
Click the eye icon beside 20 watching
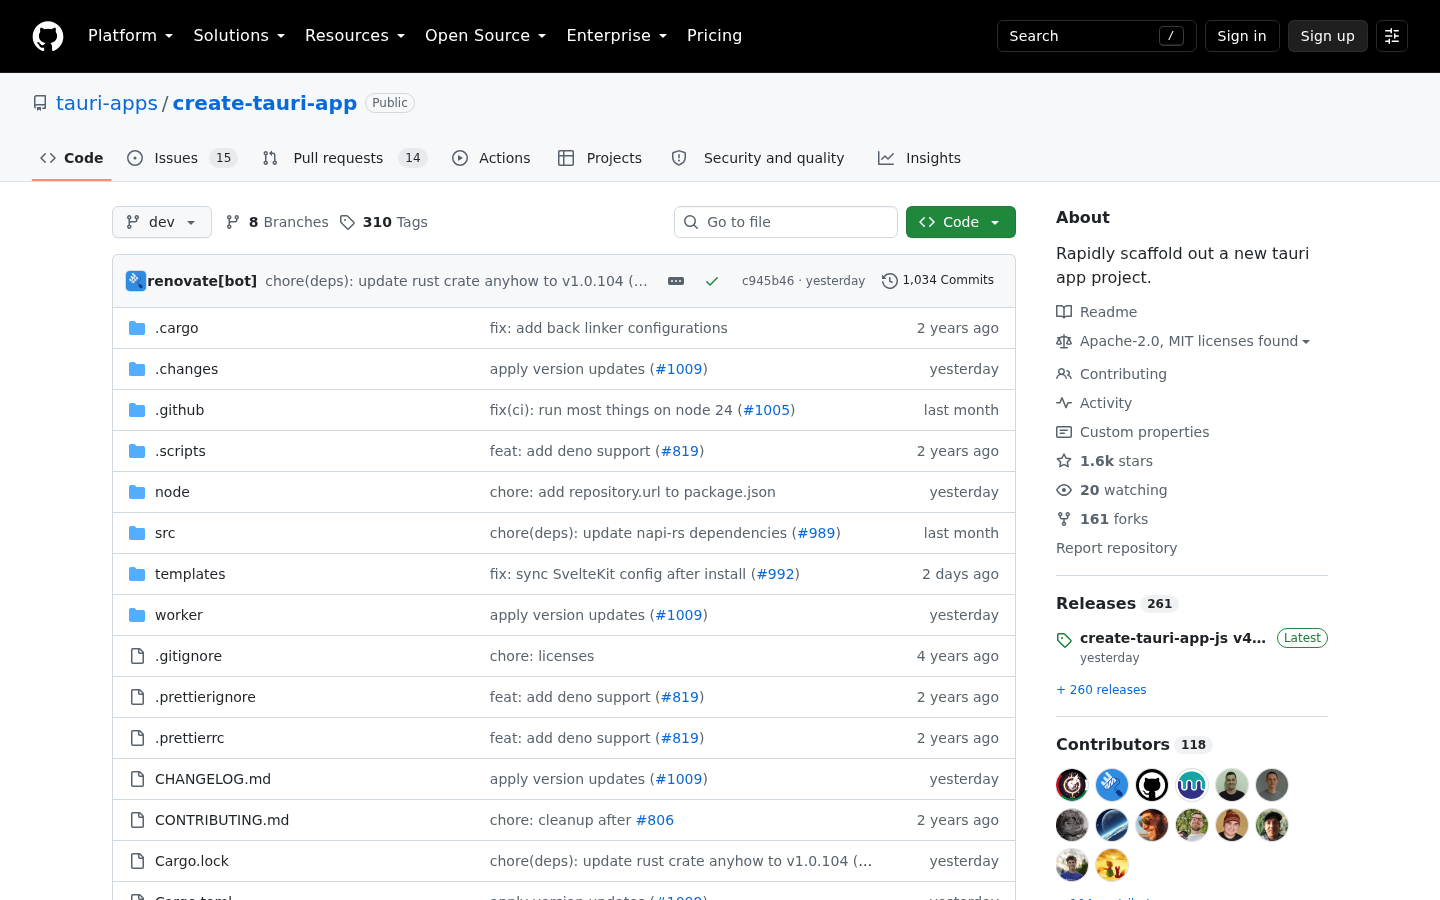point(1064,490)
